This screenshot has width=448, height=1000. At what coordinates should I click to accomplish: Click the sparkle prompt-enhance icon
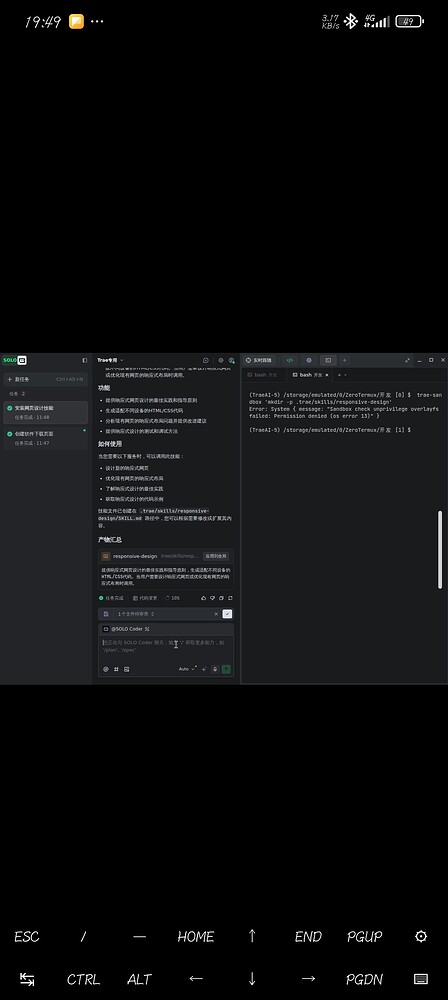pyautogui.click(x=204, y=669)
